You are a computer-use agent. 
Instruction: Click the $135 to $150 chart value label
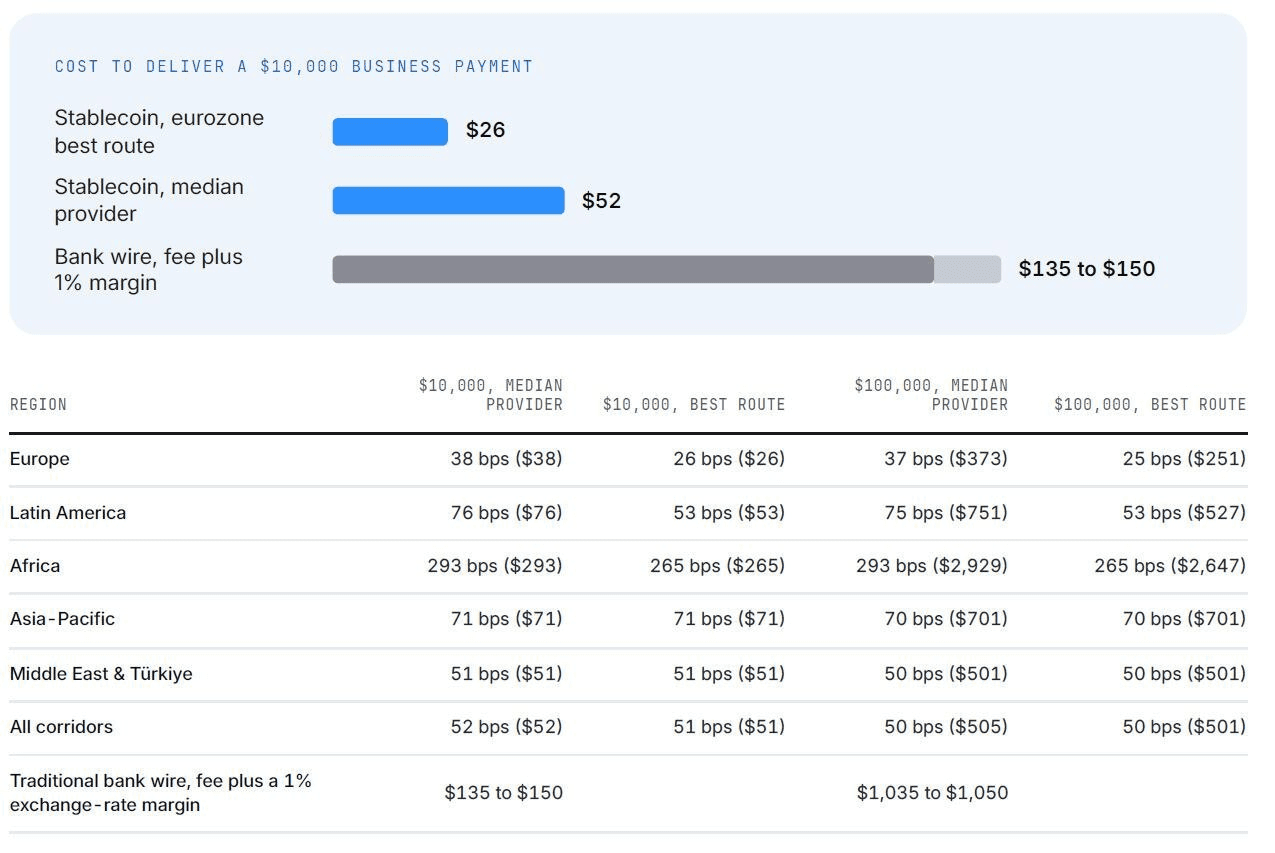(1087, 269)
